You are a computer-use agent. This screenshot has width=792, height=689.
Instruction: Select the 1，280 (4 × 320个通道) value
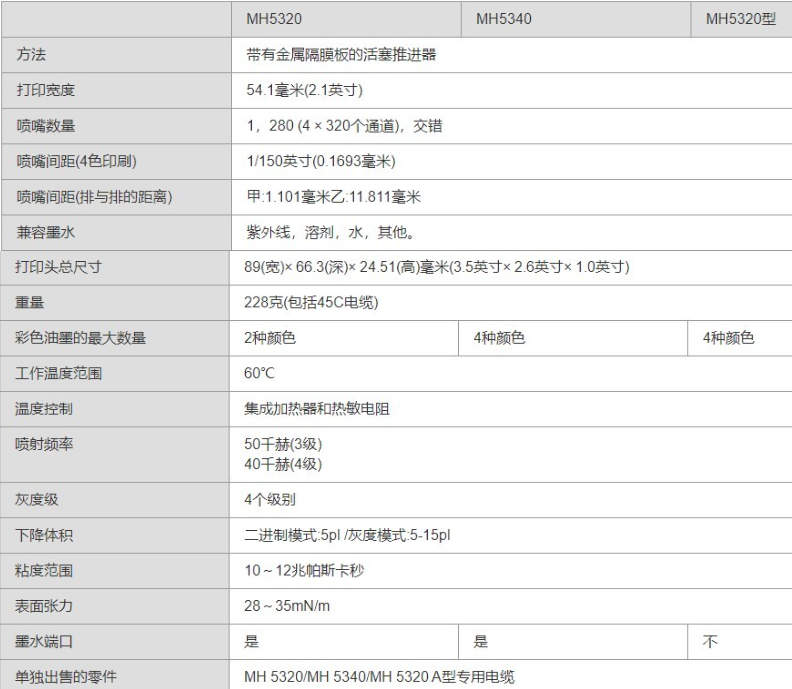[344, 126]
